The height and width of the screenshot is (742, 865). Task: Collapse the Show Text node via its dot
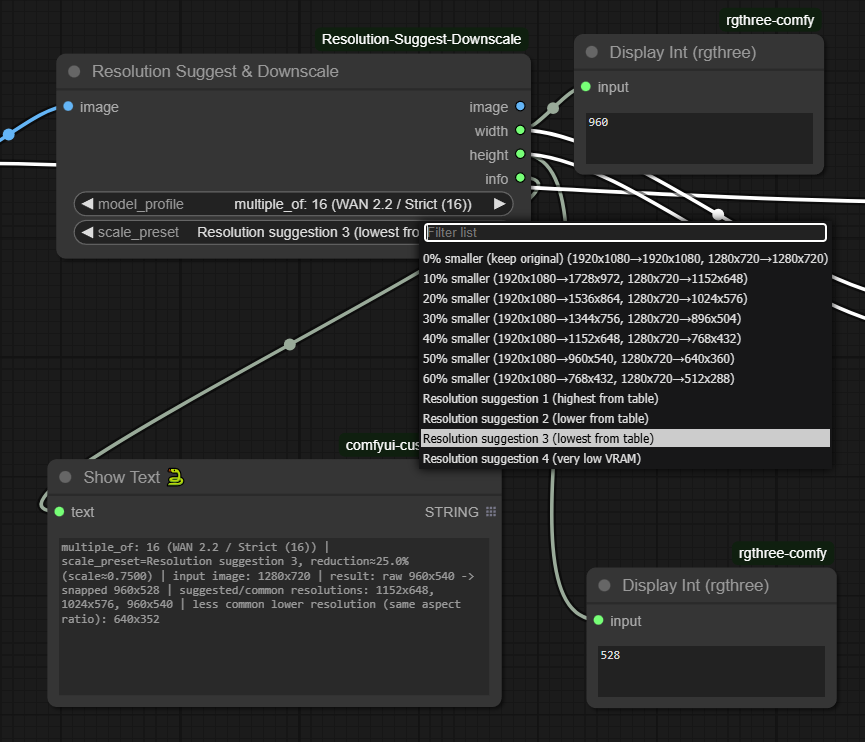pyautogui.click(x=65, y=477)
